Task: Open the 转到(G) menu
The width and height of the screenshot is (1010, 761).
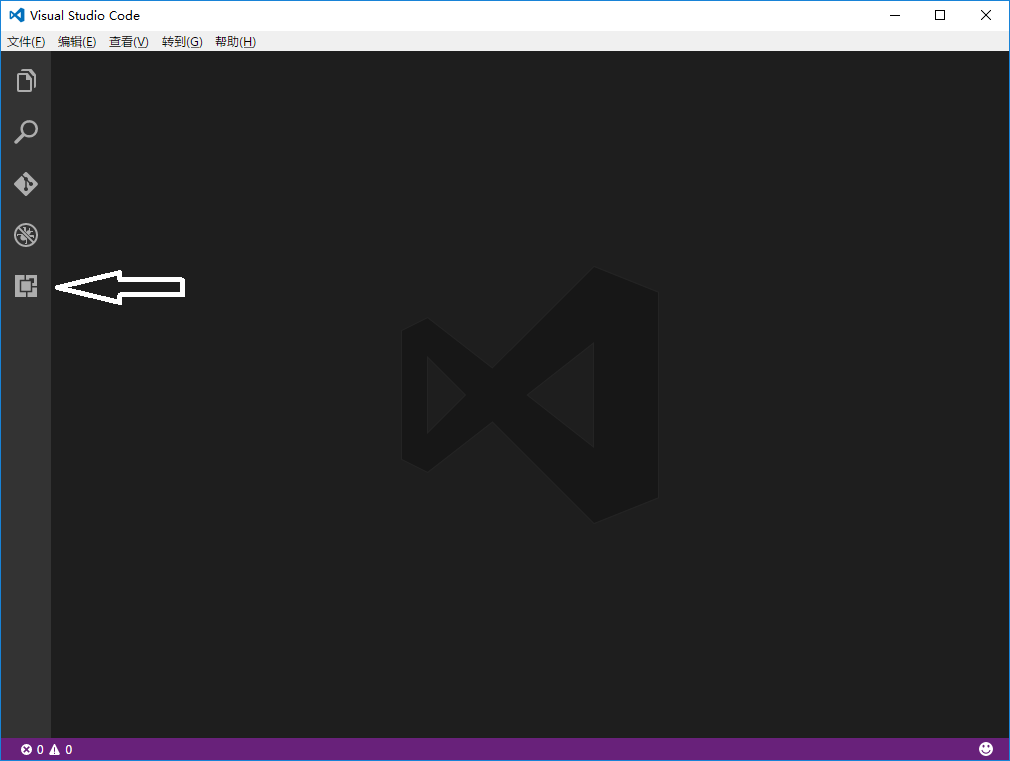Action: pyautogui.click(x=182, y=42)
